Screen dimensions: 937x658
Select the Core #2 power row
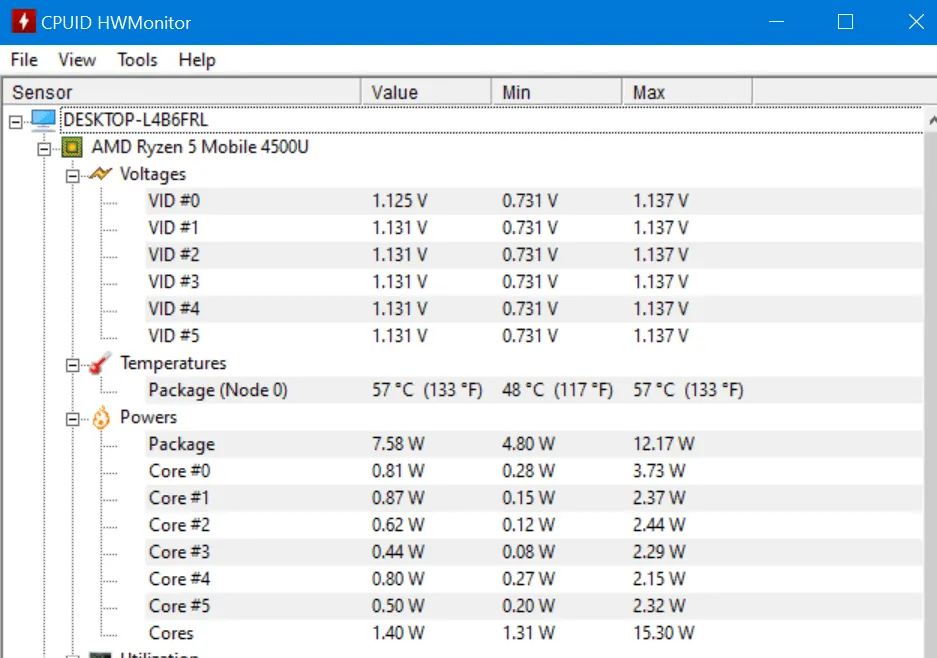pos(534,525)
